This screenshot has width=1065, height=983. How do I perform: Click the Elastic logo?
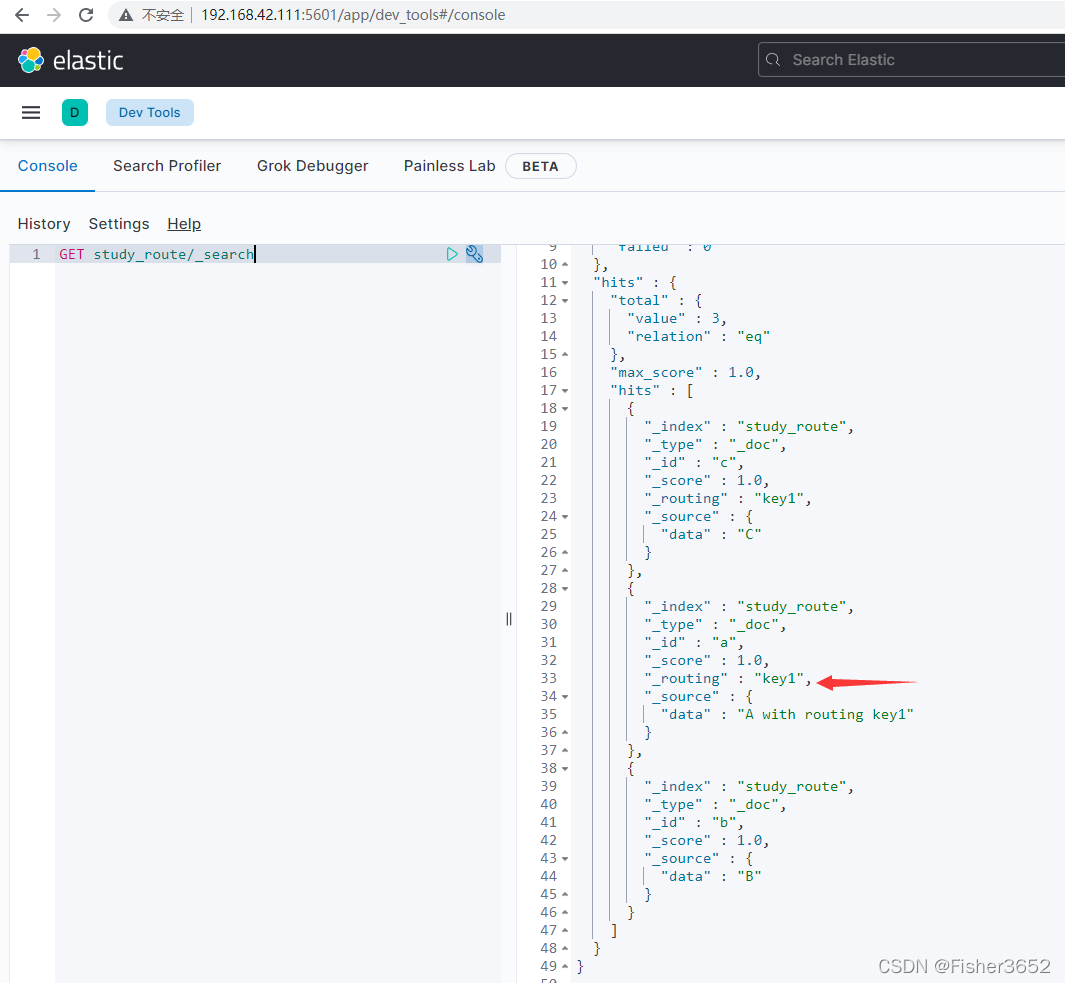71,60
